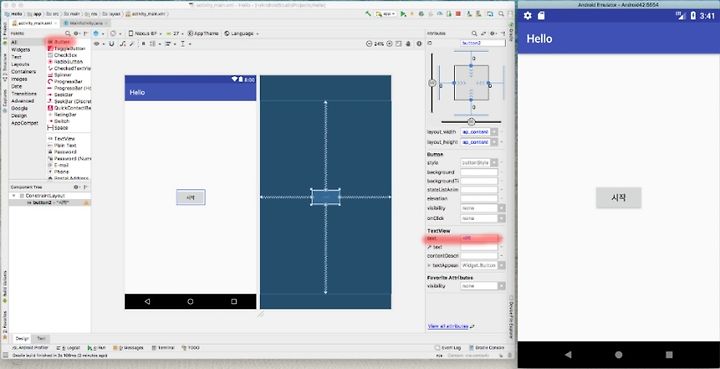Select ToggleButton in the palette list
Viewport: 720px width, 369px height.
[67, 48]
